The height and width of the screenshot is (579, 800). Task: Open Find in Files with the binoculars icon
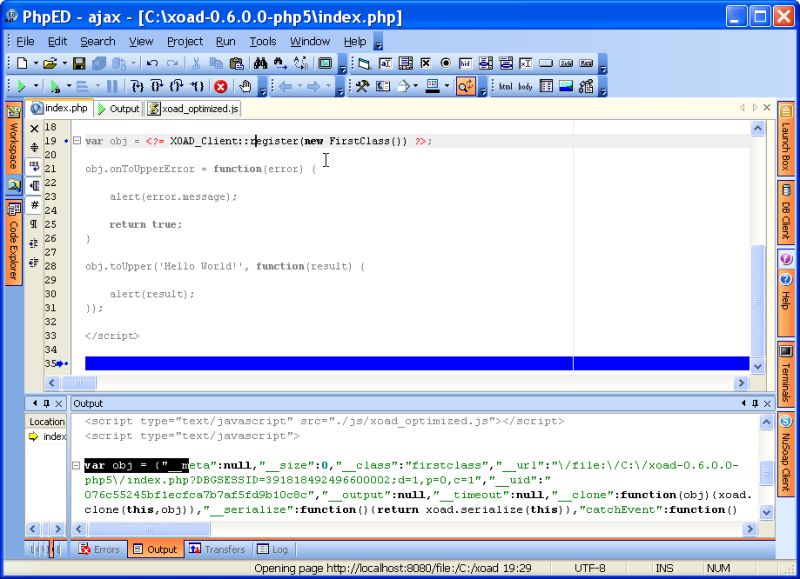pyautogui.click(x=263, y=62)
